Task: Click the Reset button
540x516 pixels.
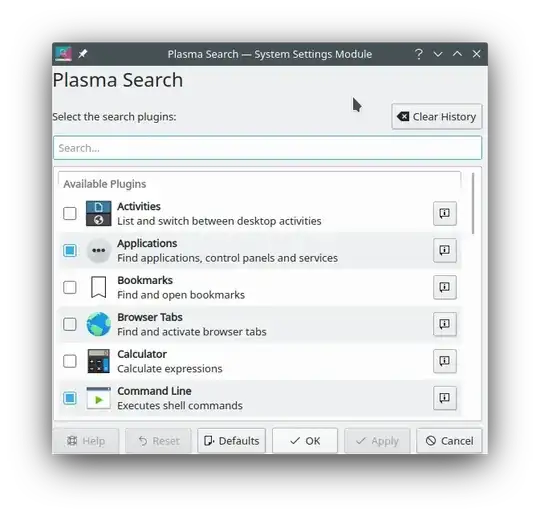Action: pyautogui.click(x=158, y=441)
